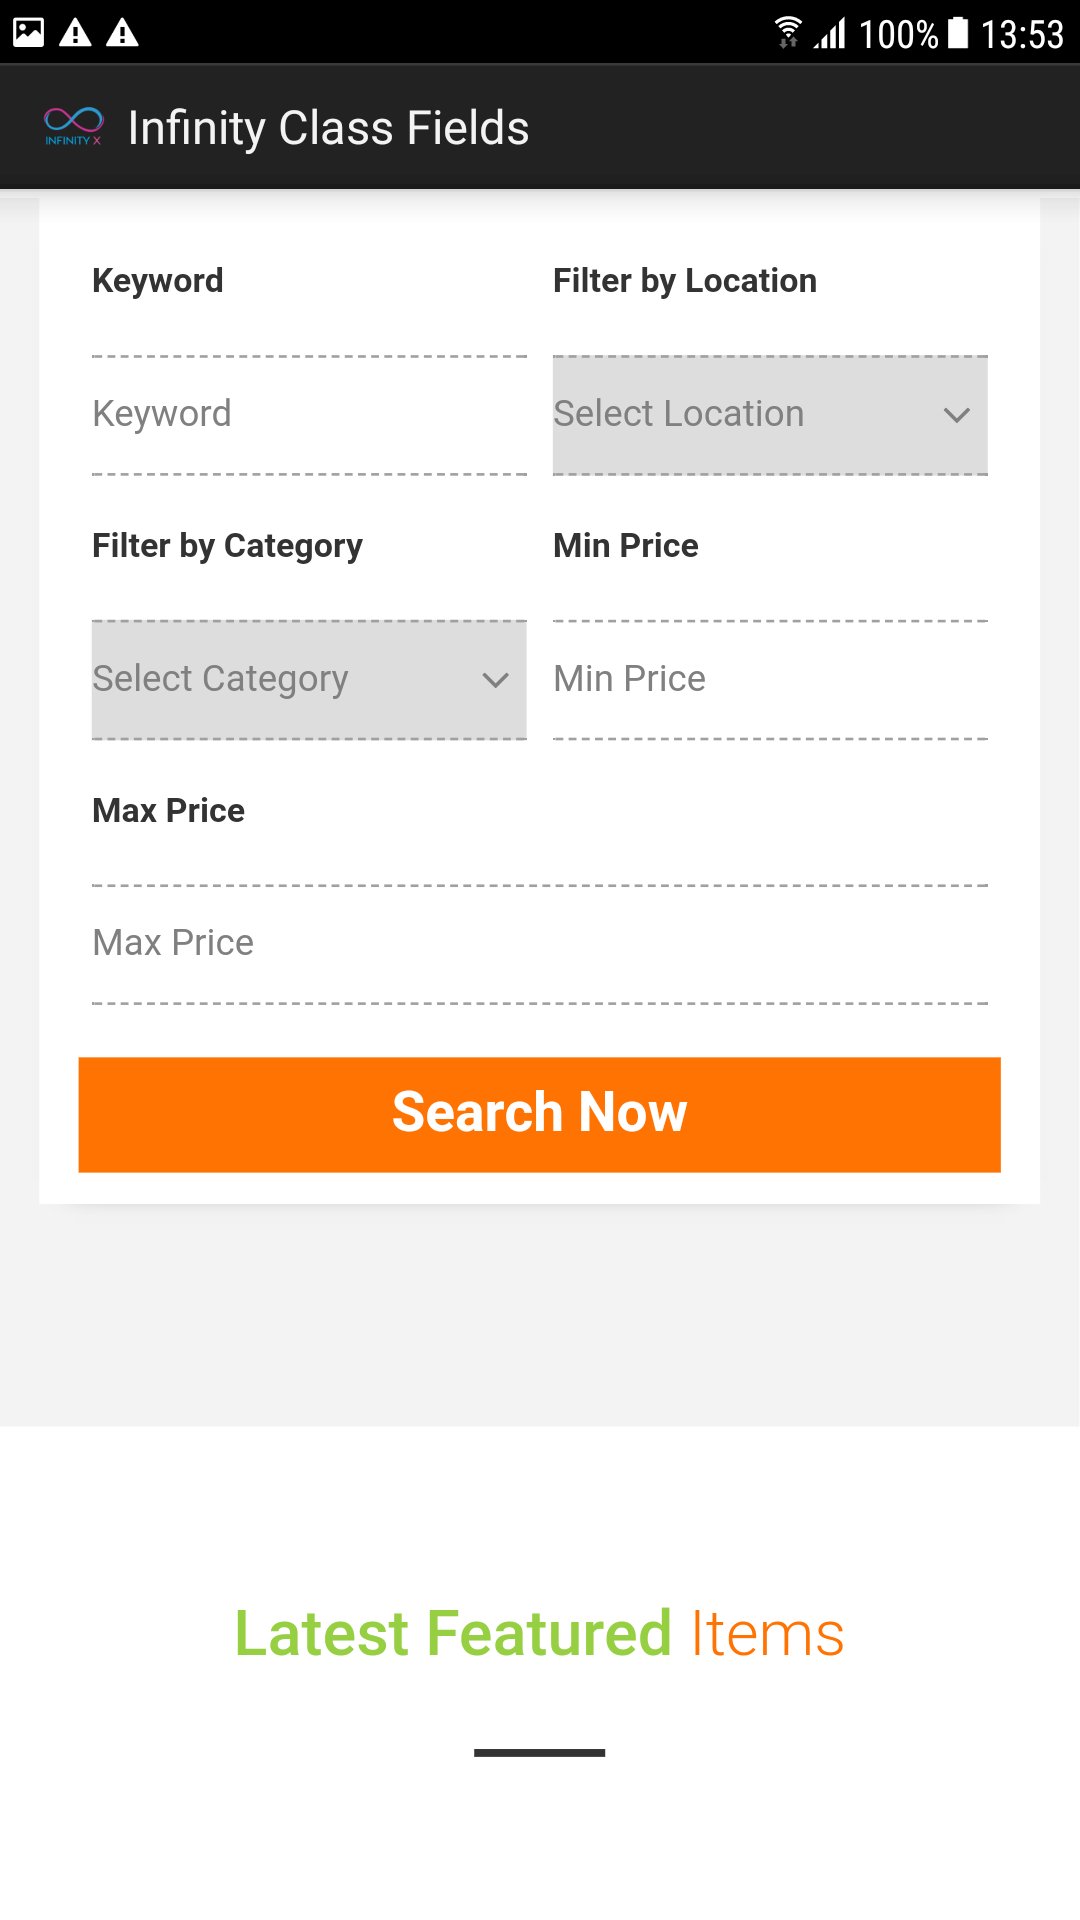Click the chevron arrow in the Category dropdown
1080x1920 pixels.
point(496,681)
